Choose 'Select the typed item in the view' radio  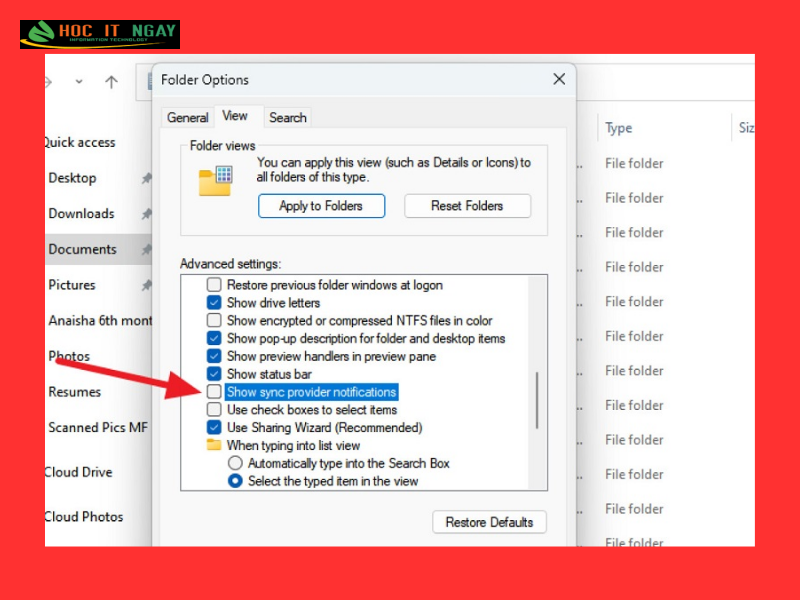pyautogui.click(x=235, y=481)
